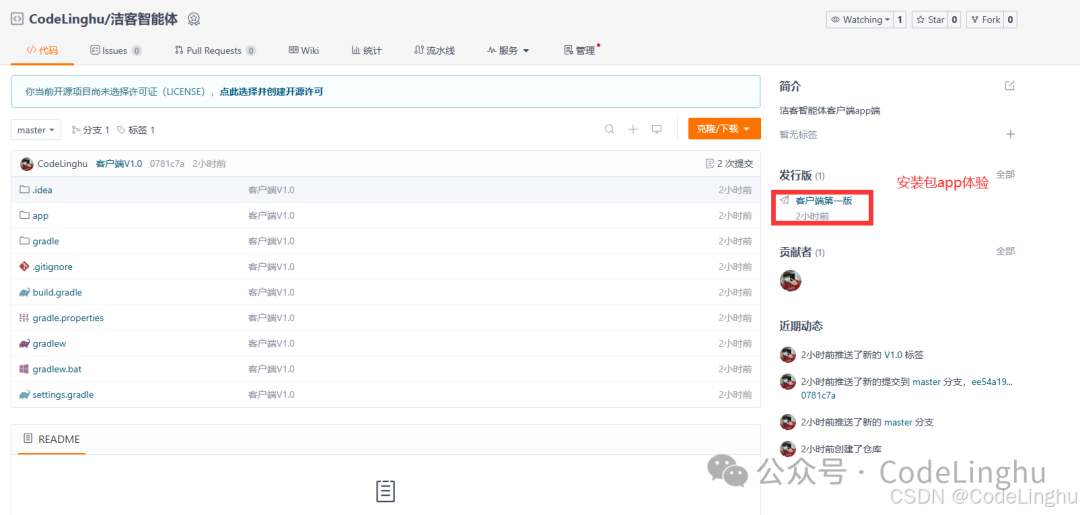Click the avatar beside the V1.0 标签 activity
The image size is (1080, 515).
(788, 355)
